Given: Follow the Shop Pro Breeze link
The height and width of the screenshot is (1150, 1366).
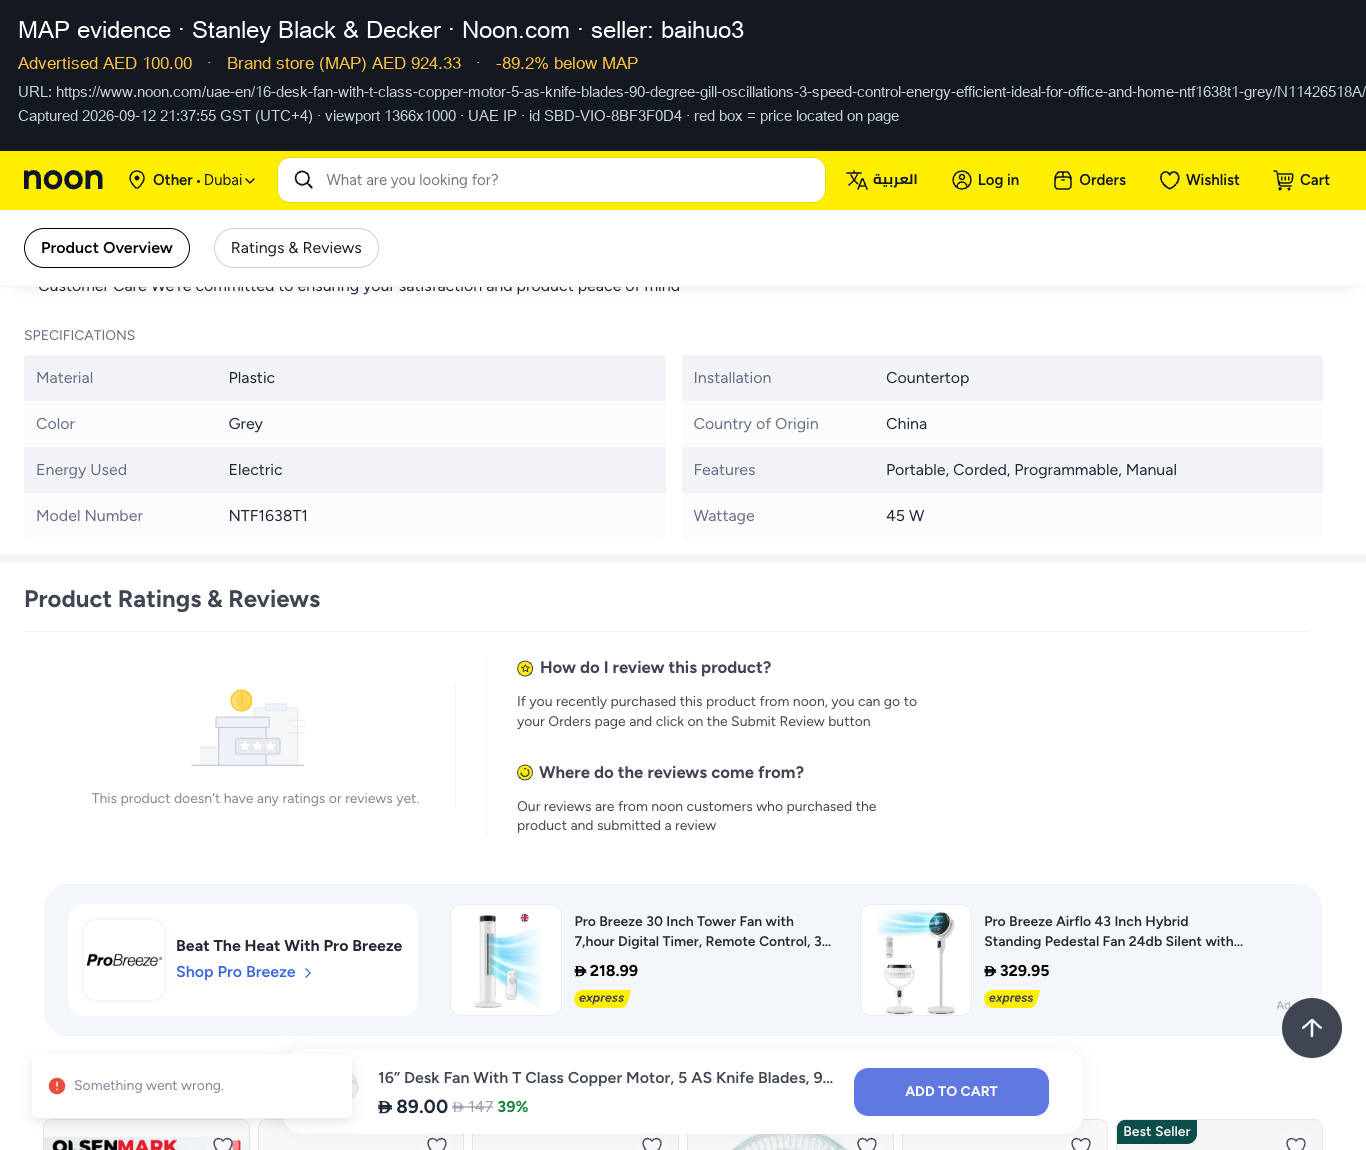Looking at the screenshot, I should point(236,972).
